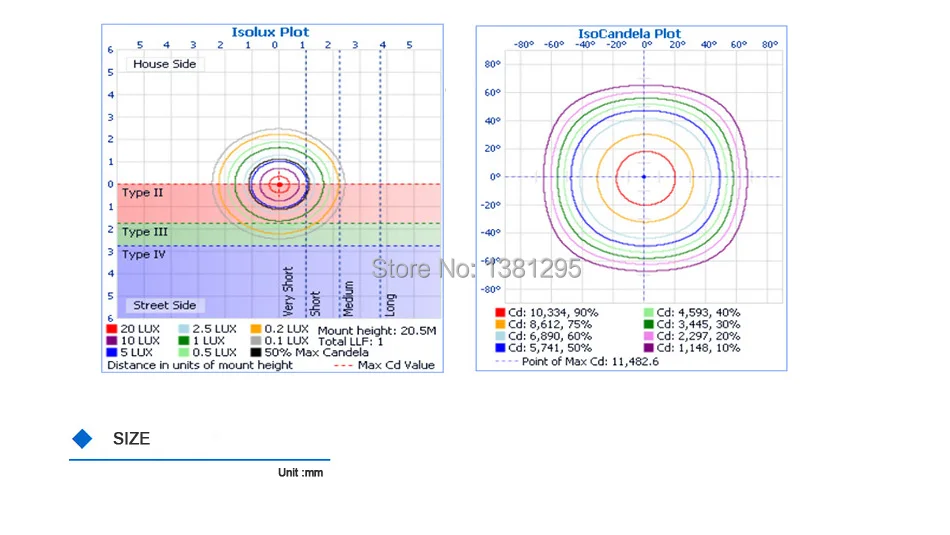Click the vertical 'Very Short' label
950x535 pixels.
(288, 291)
